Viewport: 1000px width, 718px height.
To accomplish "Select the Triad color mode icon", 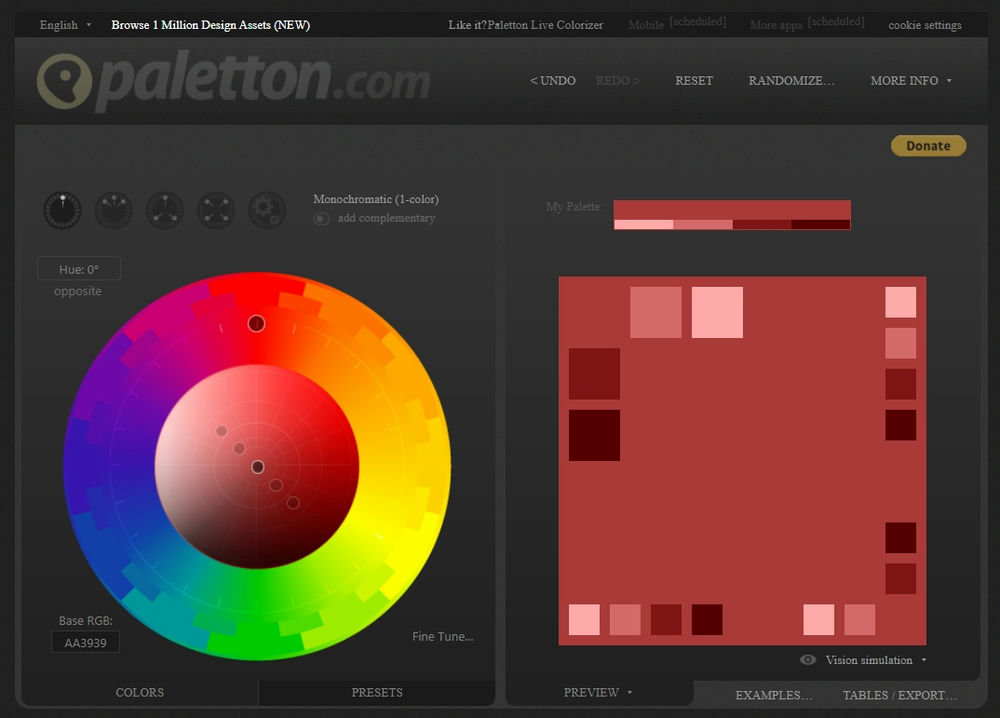I will click(x=164, y=211).
